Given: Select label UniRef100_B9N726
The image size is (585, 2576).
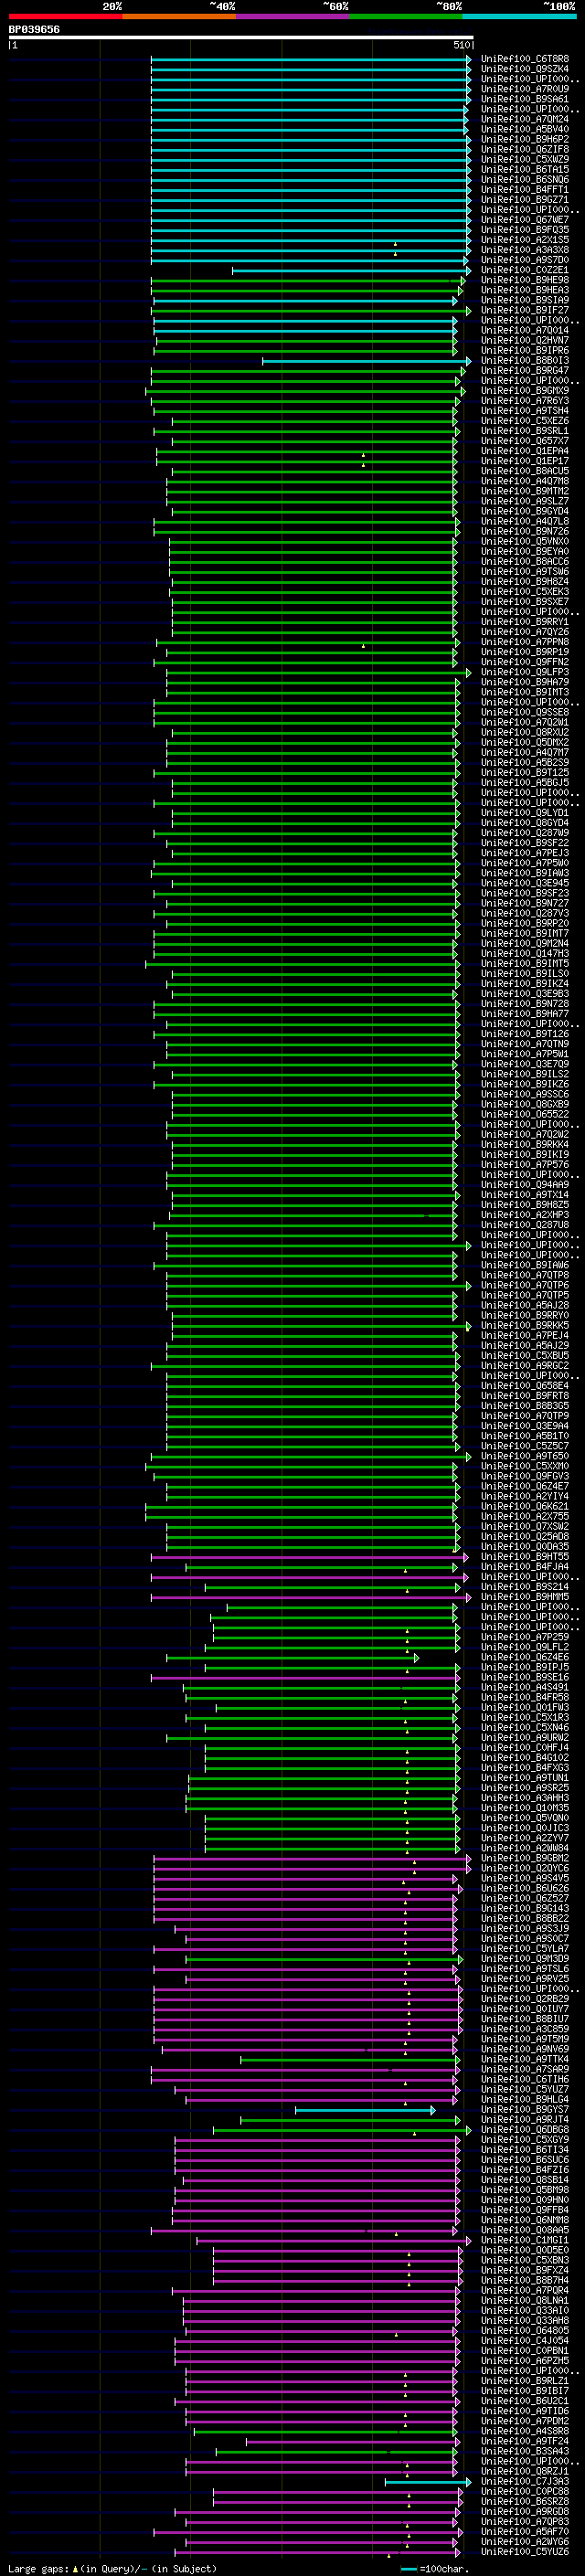Looking at the screenshot, I should [x=525, y=531].
